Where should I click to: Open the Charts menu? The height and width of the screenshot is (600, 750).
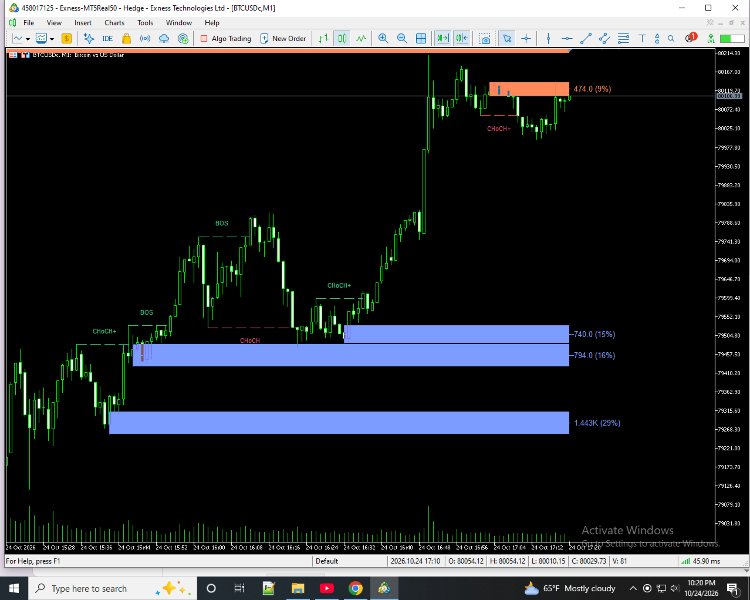point(114,22)
